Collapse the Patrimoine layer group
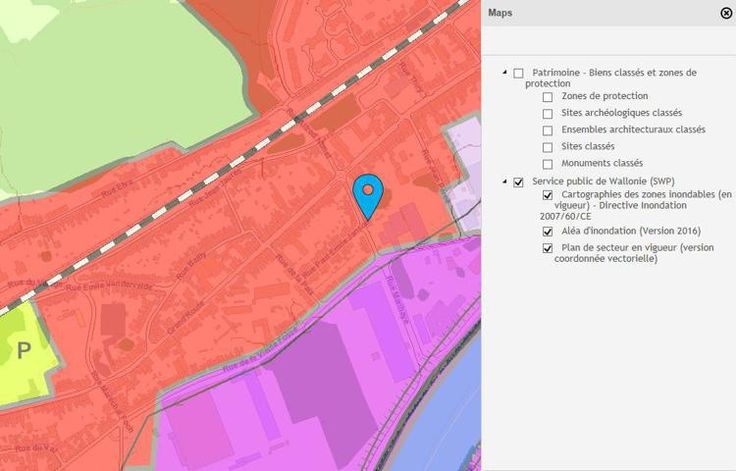Screen dimensions: 736x471 504,73
